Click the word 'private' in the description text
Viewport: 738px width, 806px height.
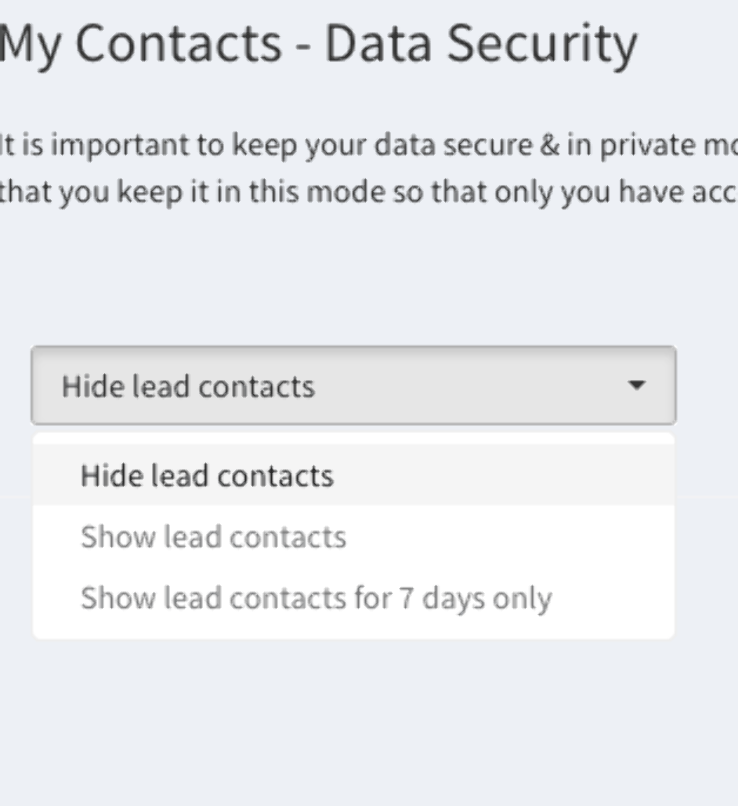tap(645, 145)
